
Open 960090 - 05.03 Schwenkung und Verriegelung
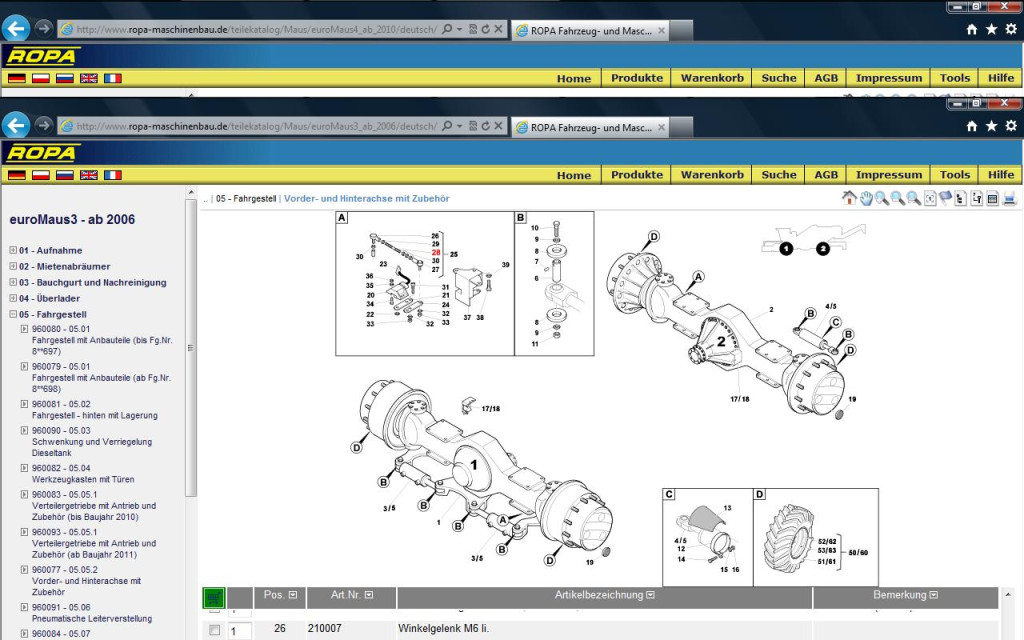click(x=92, y=441)
